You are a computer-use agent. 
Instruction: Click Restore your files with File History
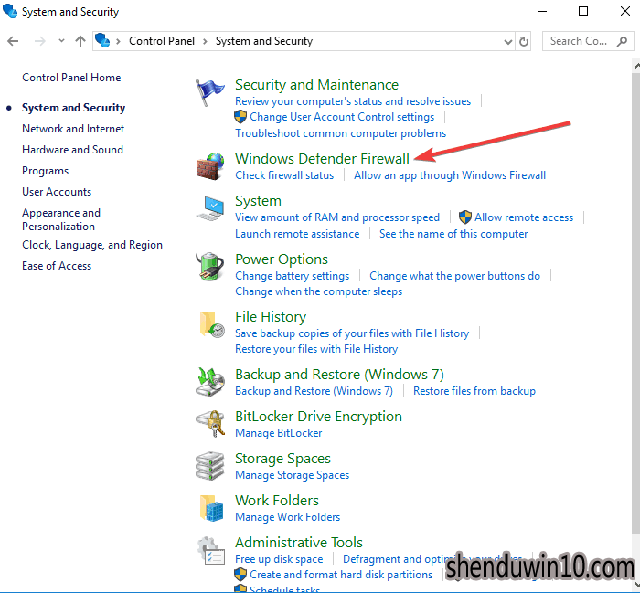(x=316, y=349)
